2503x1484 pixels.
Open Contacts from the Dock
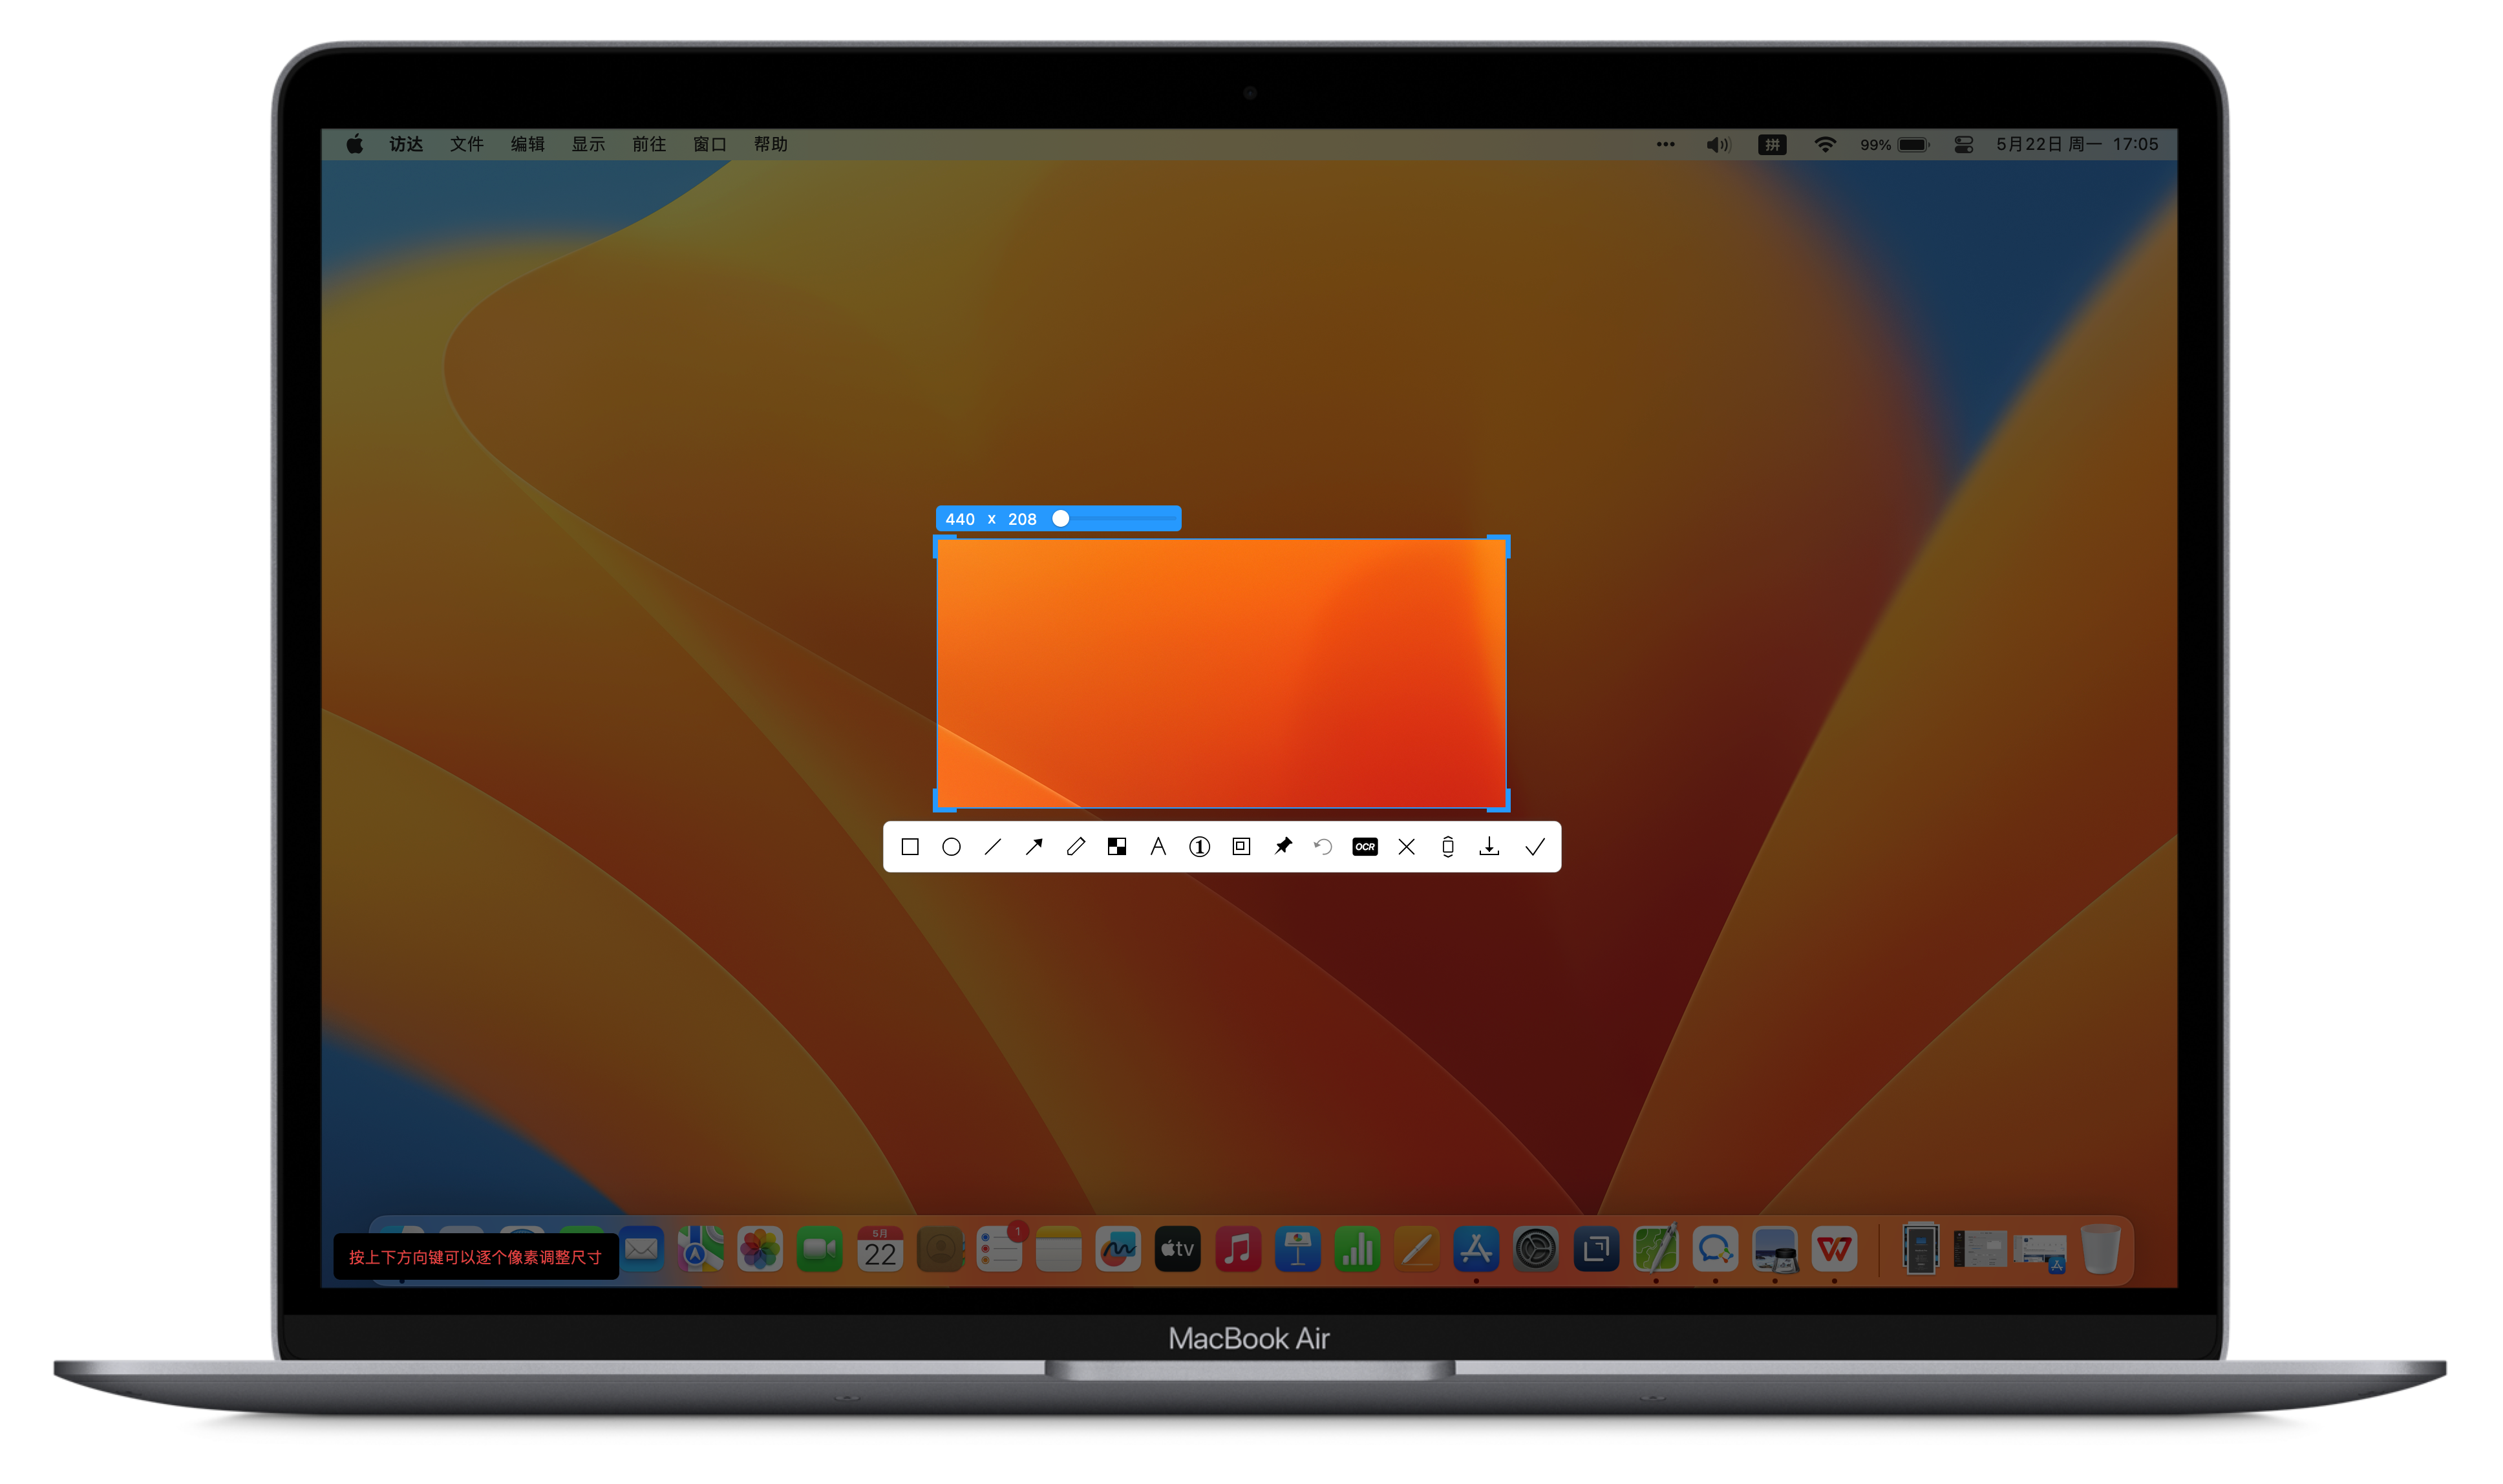[940, 1249]
